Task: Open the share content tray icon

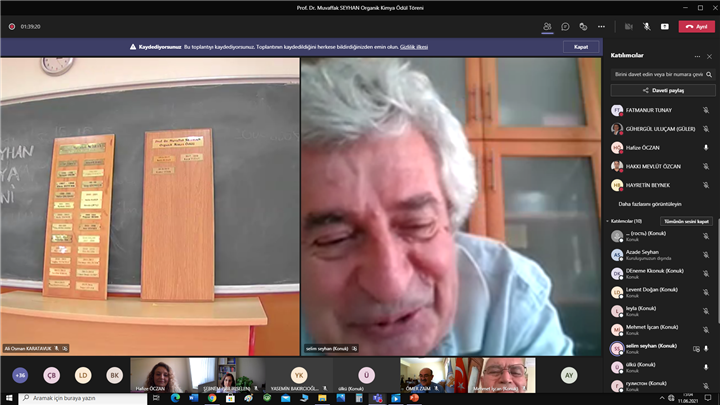Action: click(x=665, y=26)
